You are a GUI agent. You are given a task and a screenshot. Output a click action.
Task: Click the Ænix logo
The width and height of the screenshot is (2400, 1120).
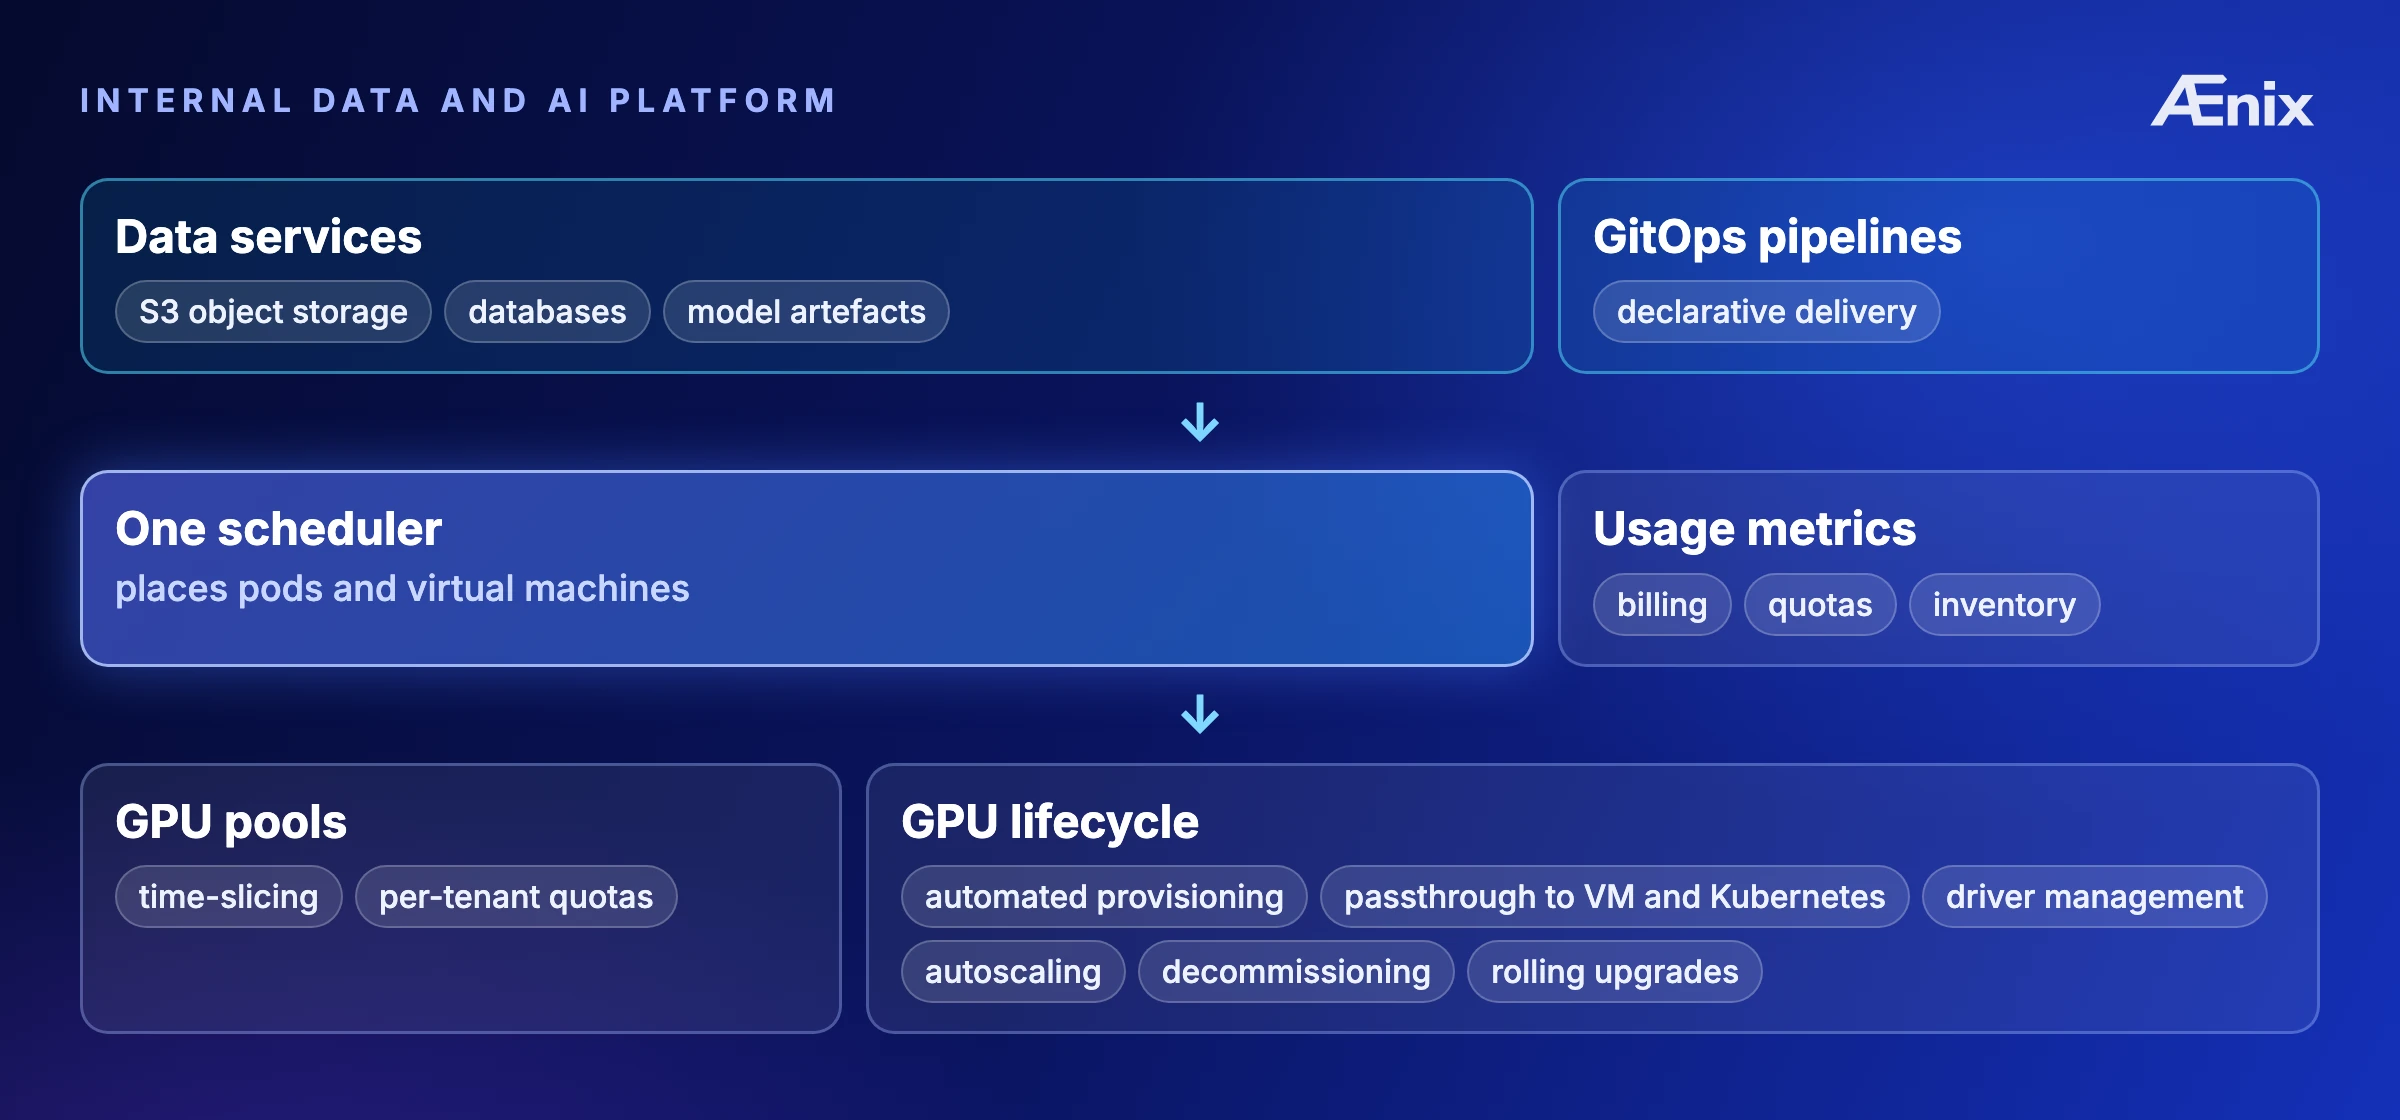click(2232, 102)
